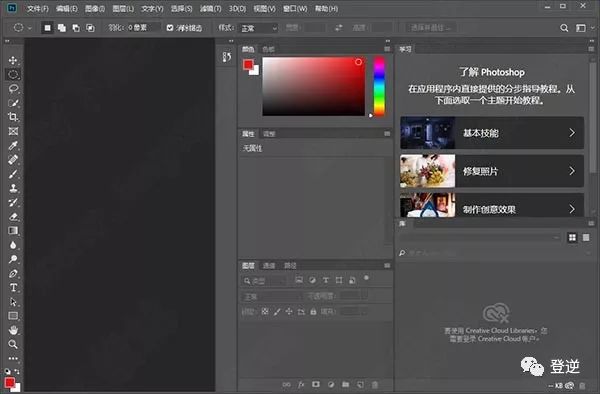Click the search icon in options bar
Image resolution: width=600 pixels, height=394 pixels.
pos(564,28)
